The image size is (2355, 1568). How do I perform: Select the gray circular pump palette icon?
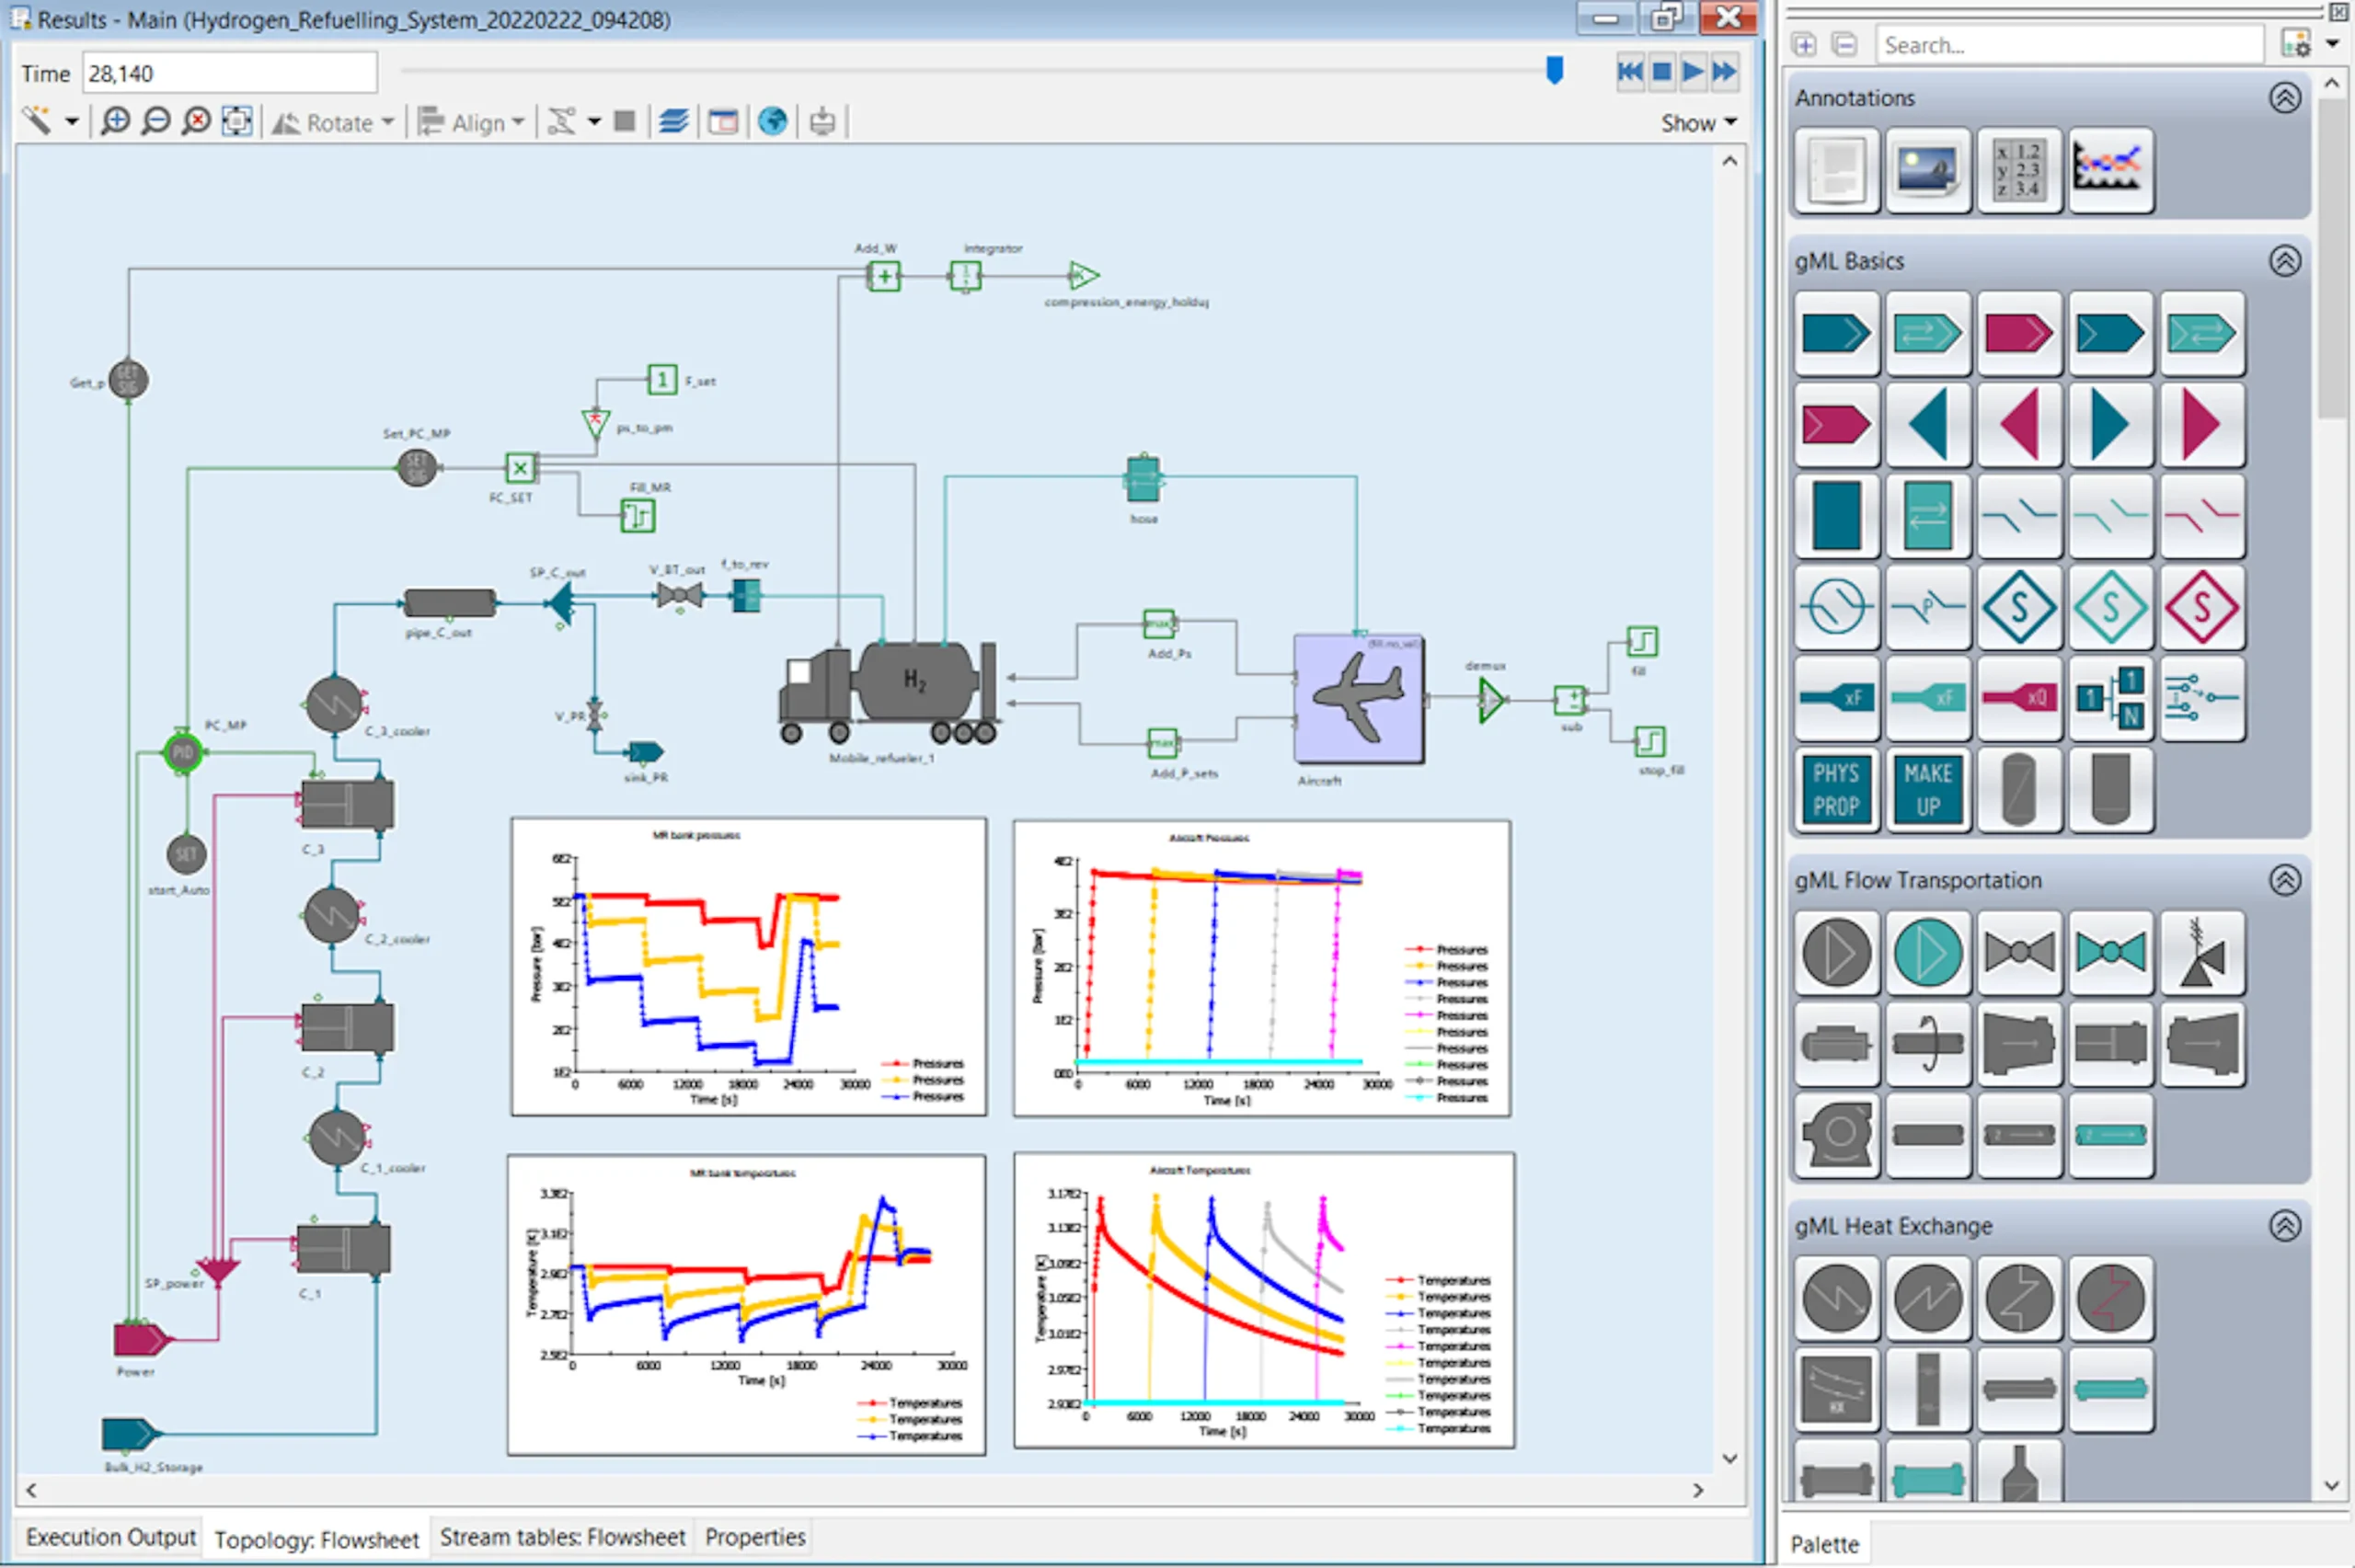(1837, 952)
